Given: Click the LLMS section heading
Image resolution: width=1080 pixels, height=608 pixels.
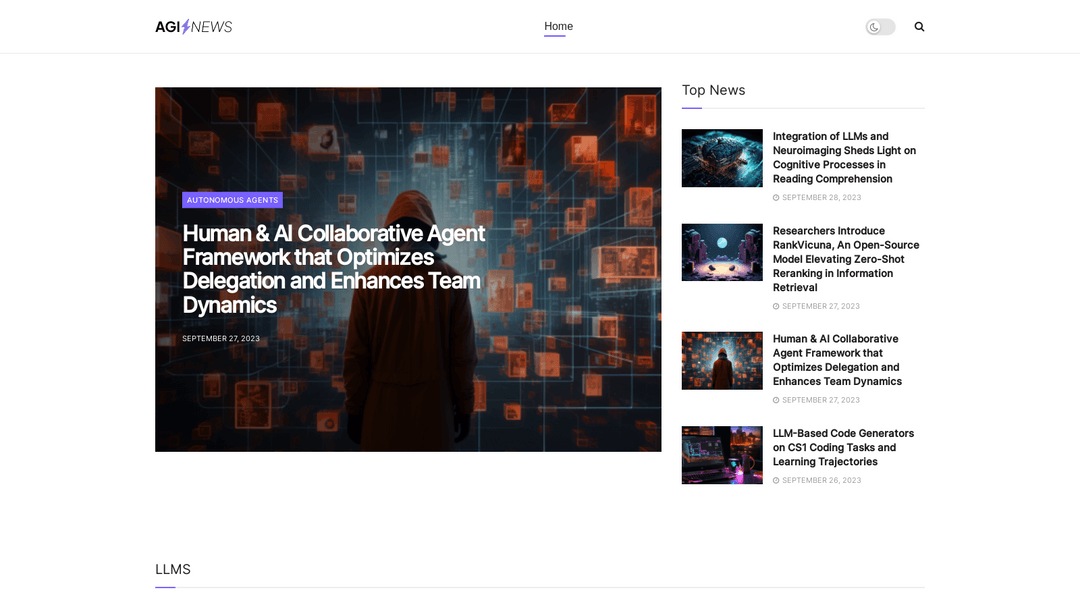Looking at the screenshot, I should click(173, 569).
